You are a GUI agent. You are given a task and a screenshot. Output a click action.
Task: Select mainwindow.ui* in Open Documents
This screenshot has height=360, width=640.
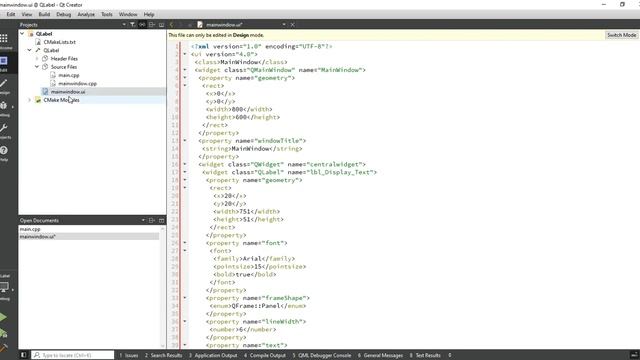pyautogui.click(x=89, y=237)
